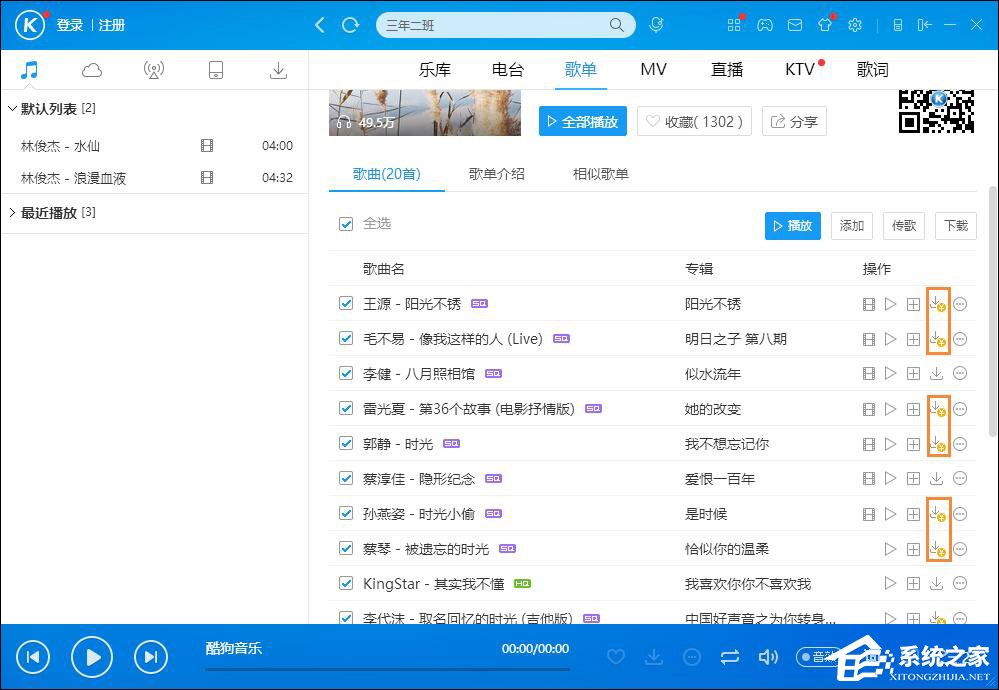Open the message inbox icon
The height and width of the screenshot is (690, 999).
[x=794, y=25]
